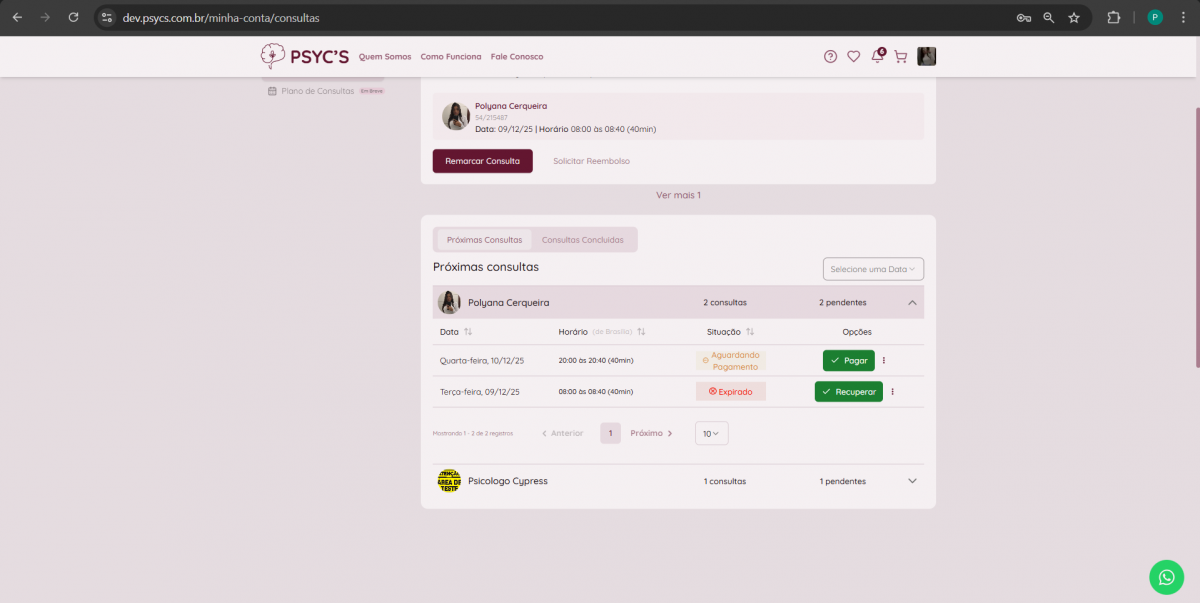Viewport: 1200px width, 603px height.
Task: Collapse Polyana Cerqueira appointments group
Action: (912, 302)
